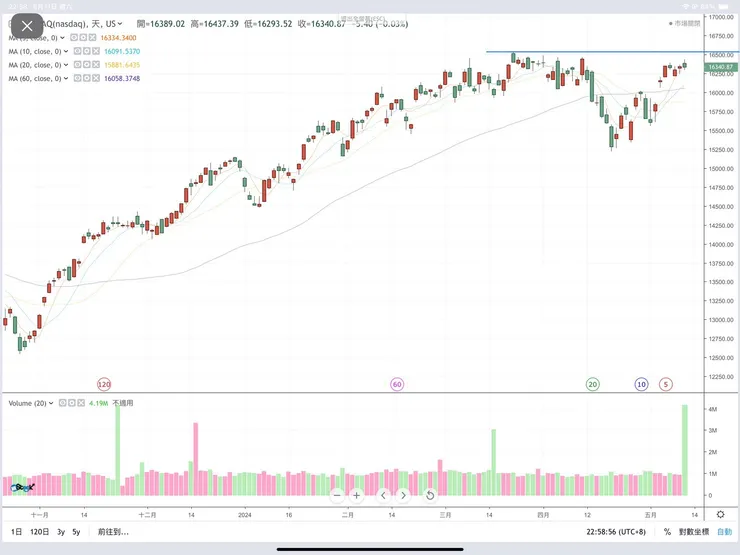This screenshot has width=740, height=555.
Task: Toggle visibility of MA (60, close, 0)
Action: pyautogui.click(x=77, y=78)
